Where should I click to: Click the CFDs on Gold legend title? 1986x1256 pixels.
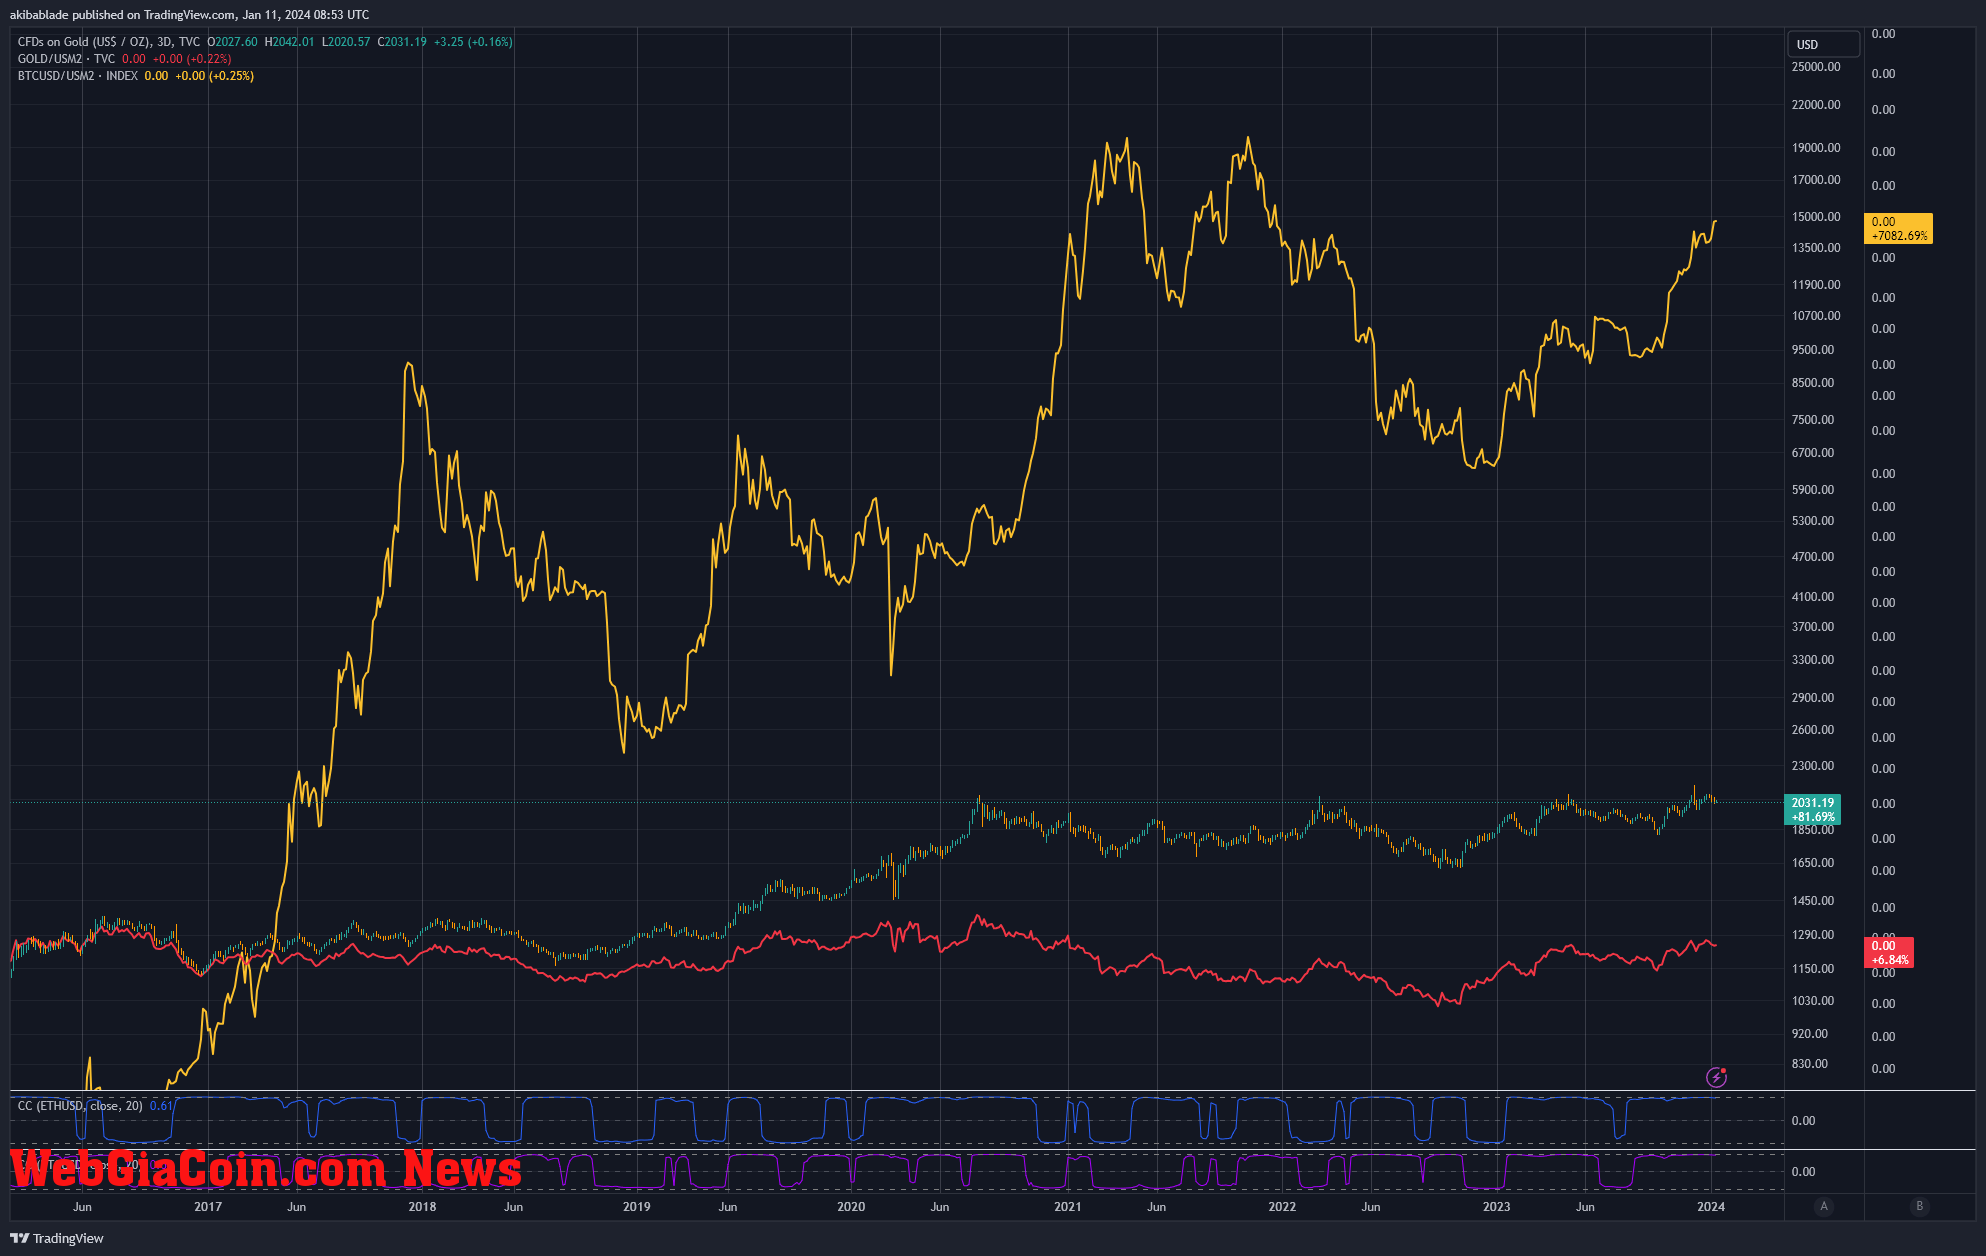pos(109,42)
